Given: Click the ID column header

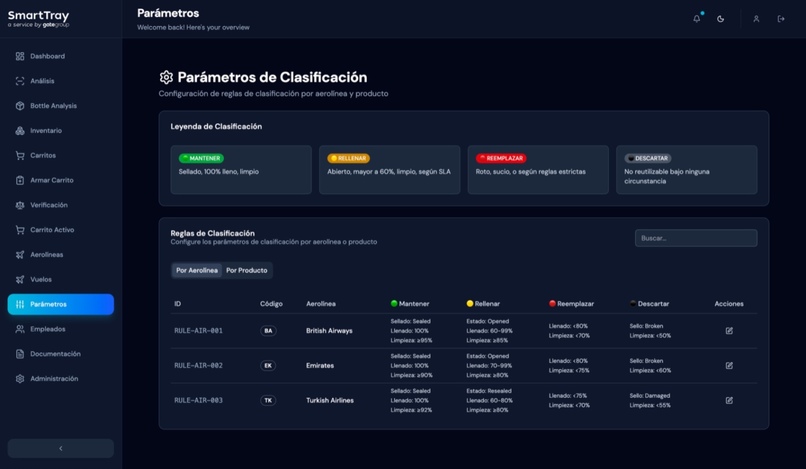Looking at the screenshot, I should click(x=177, y=304).
